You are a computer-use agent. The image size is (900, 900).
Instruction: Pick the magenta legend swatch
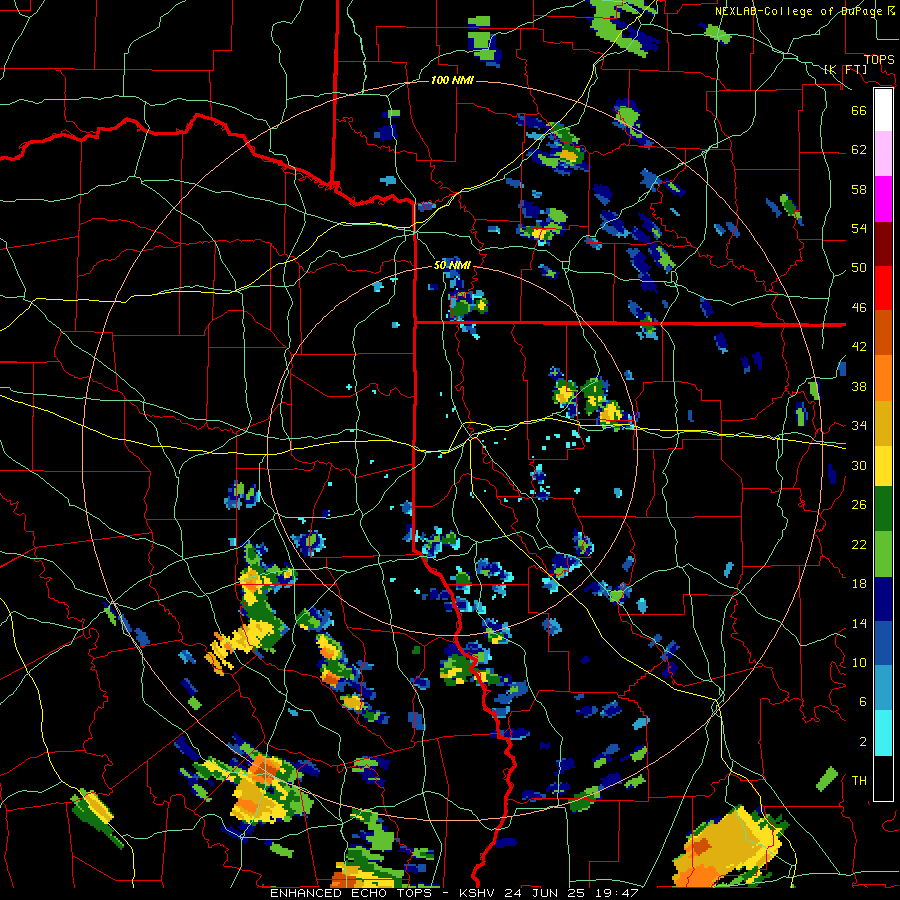pos(883,199)
